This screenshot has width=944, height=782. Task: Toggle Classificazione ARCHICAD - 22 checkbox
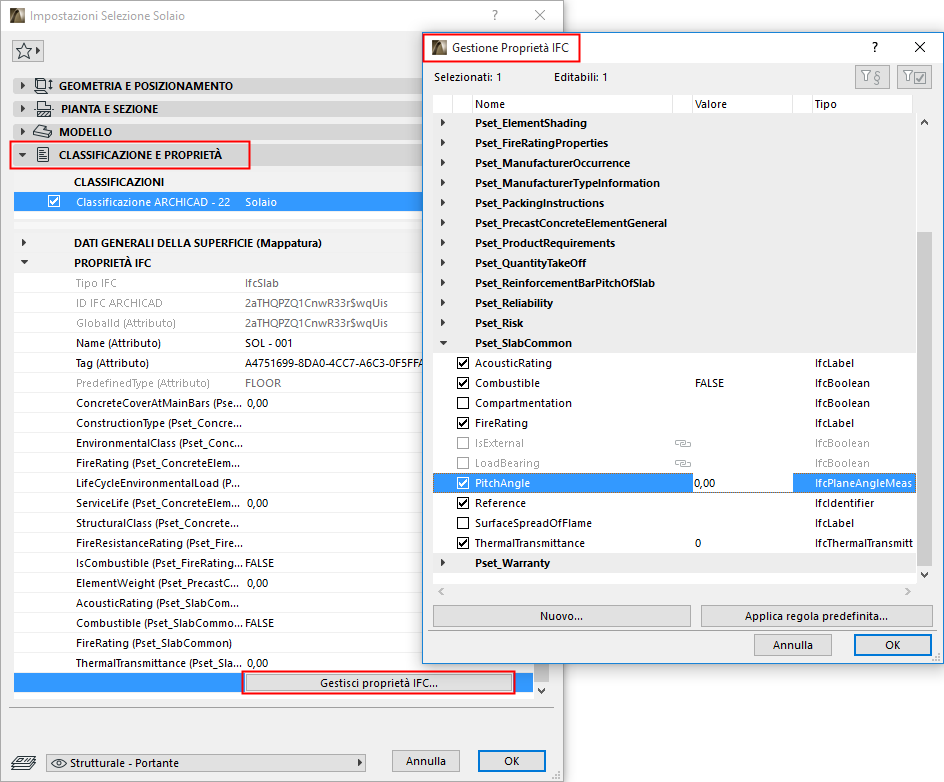click(x=54, y=202)
